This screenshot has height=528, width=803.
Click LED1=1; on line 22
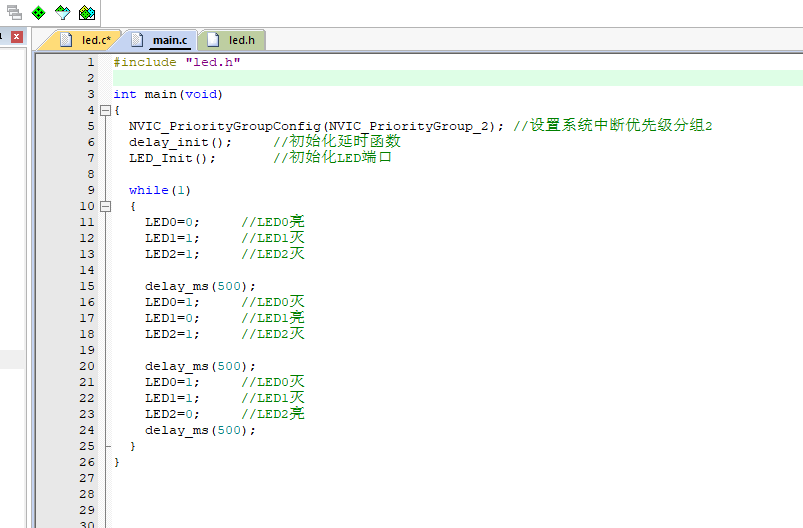click(172, 398)
